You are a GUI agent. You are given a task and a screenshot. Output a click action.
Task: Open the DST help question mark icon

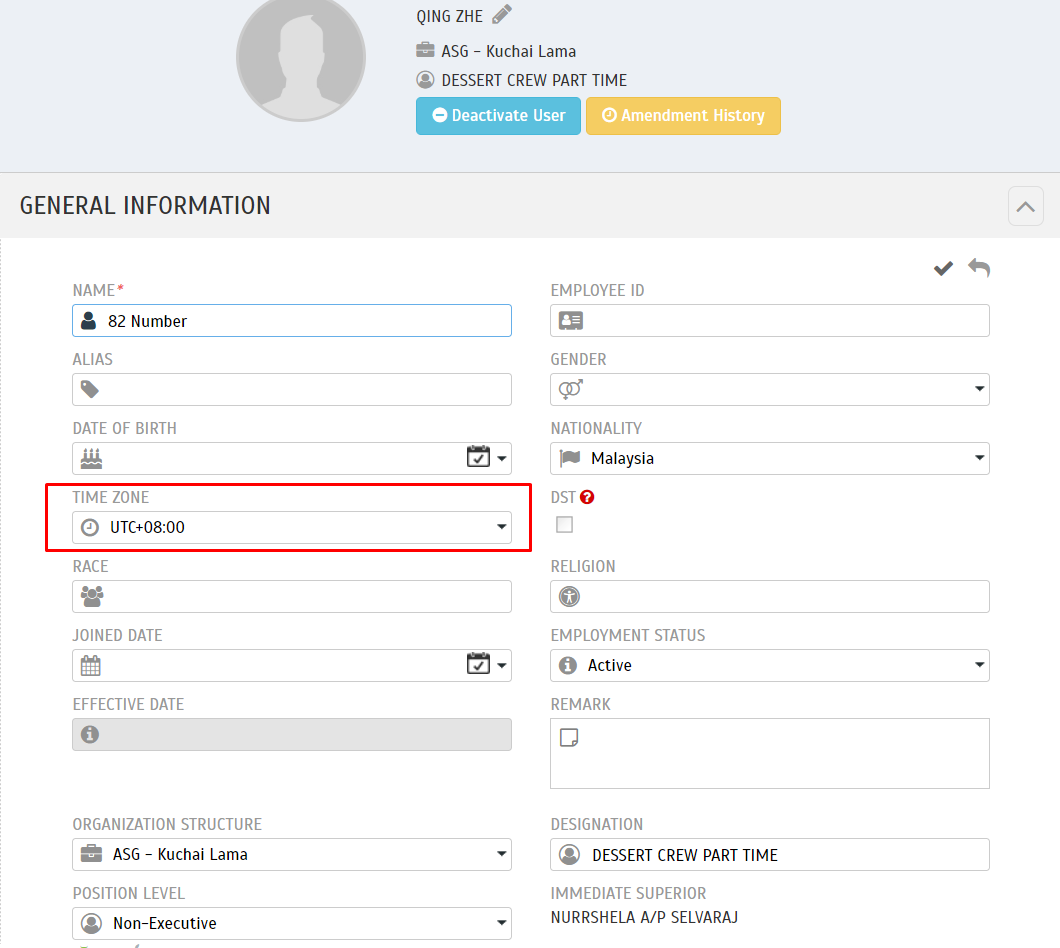point(587,496)
